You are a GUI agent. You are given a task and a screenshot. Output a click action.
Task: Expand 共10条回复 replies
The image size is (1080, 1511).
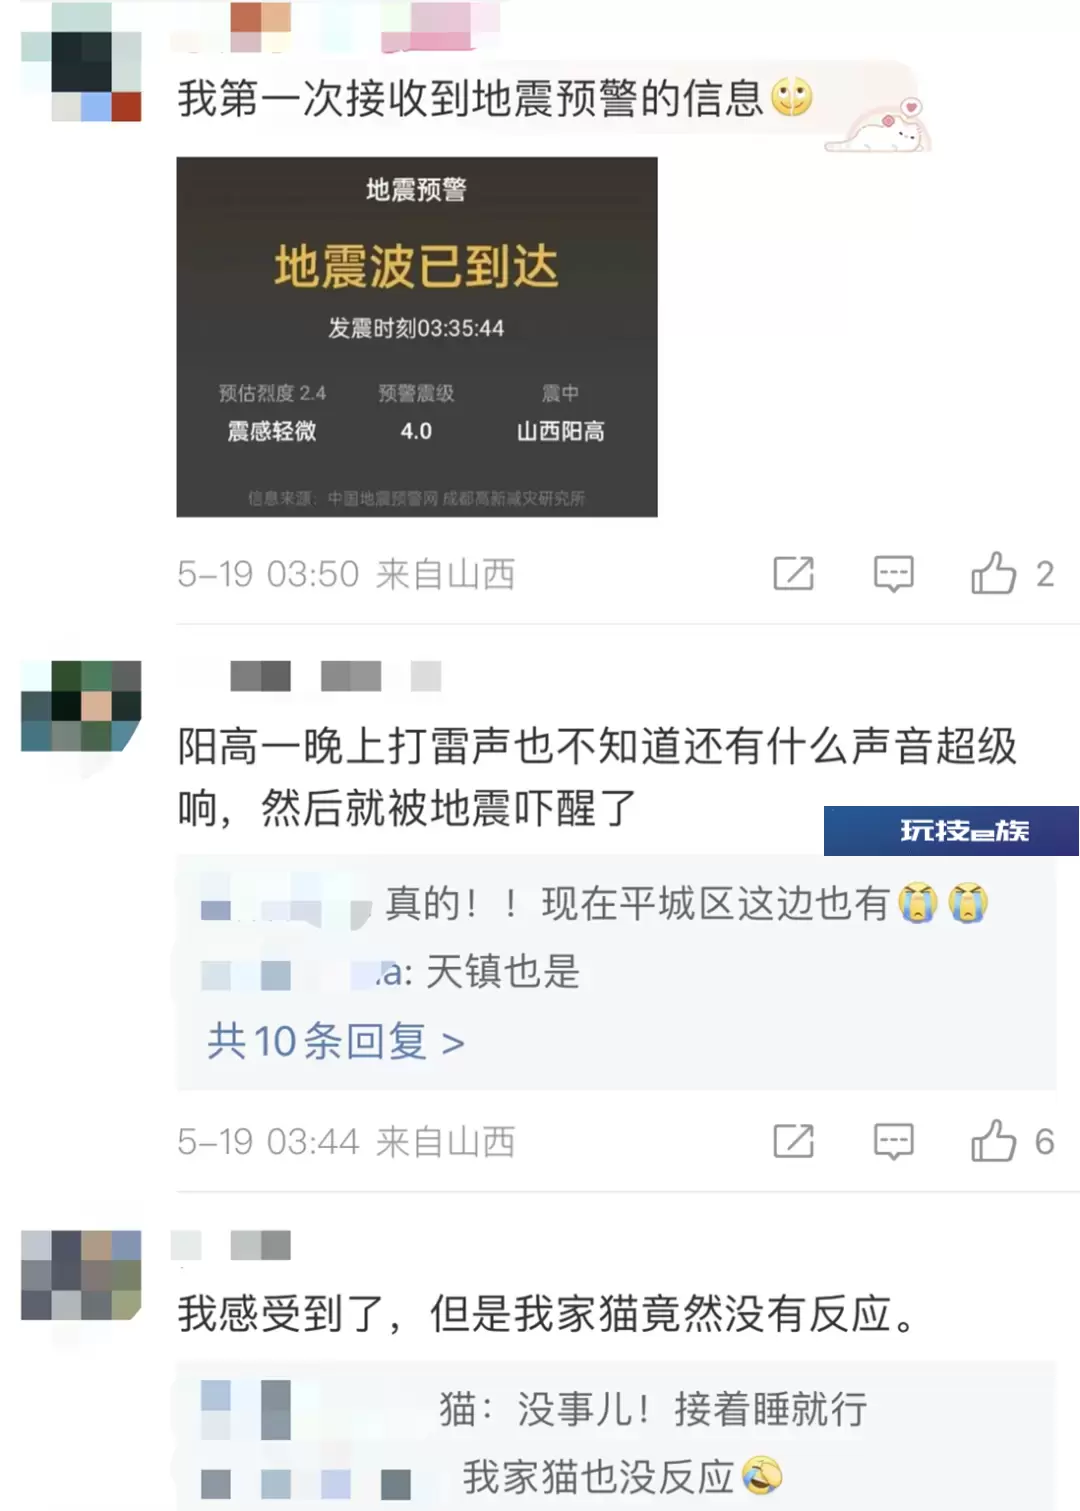(336, 1042)
